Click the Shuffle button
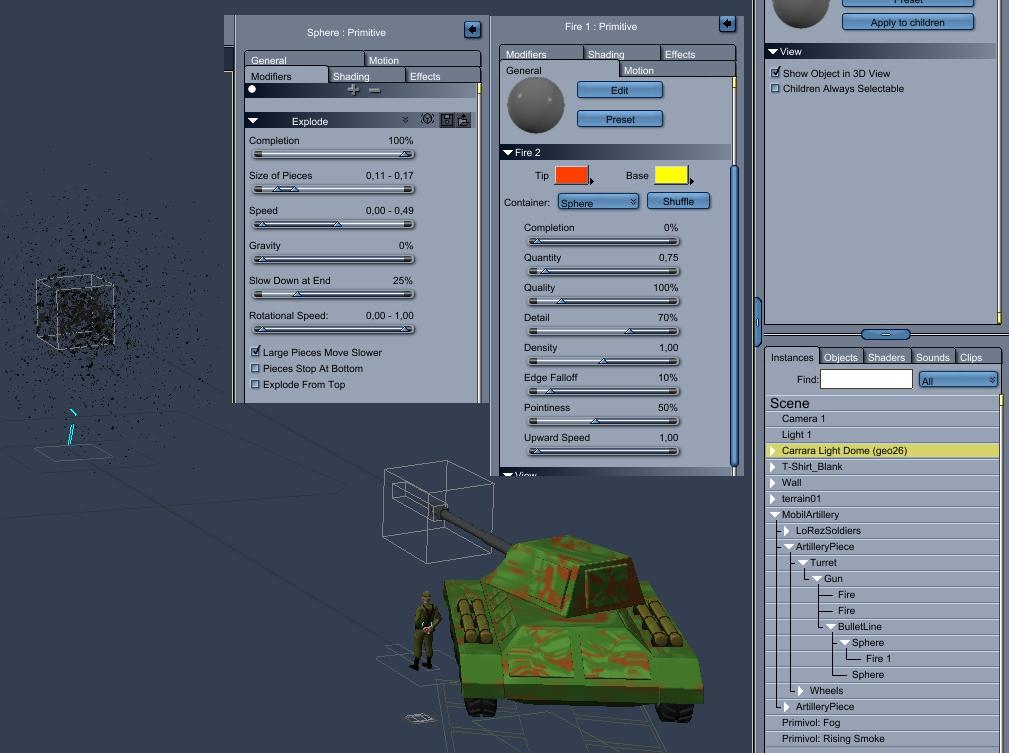This screenshot has height=753, width=1009. pyautogui.click(x=678, y=201)
